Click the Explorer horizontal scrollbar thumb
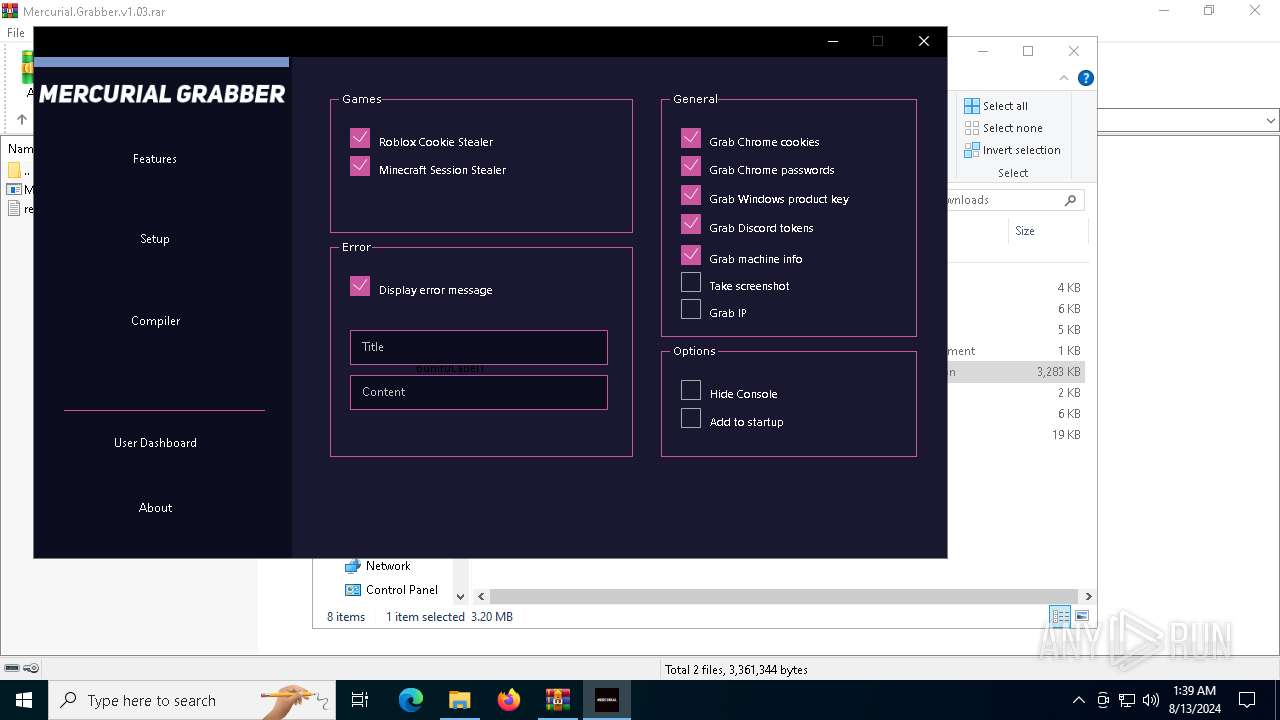 [x=784, y=596]
